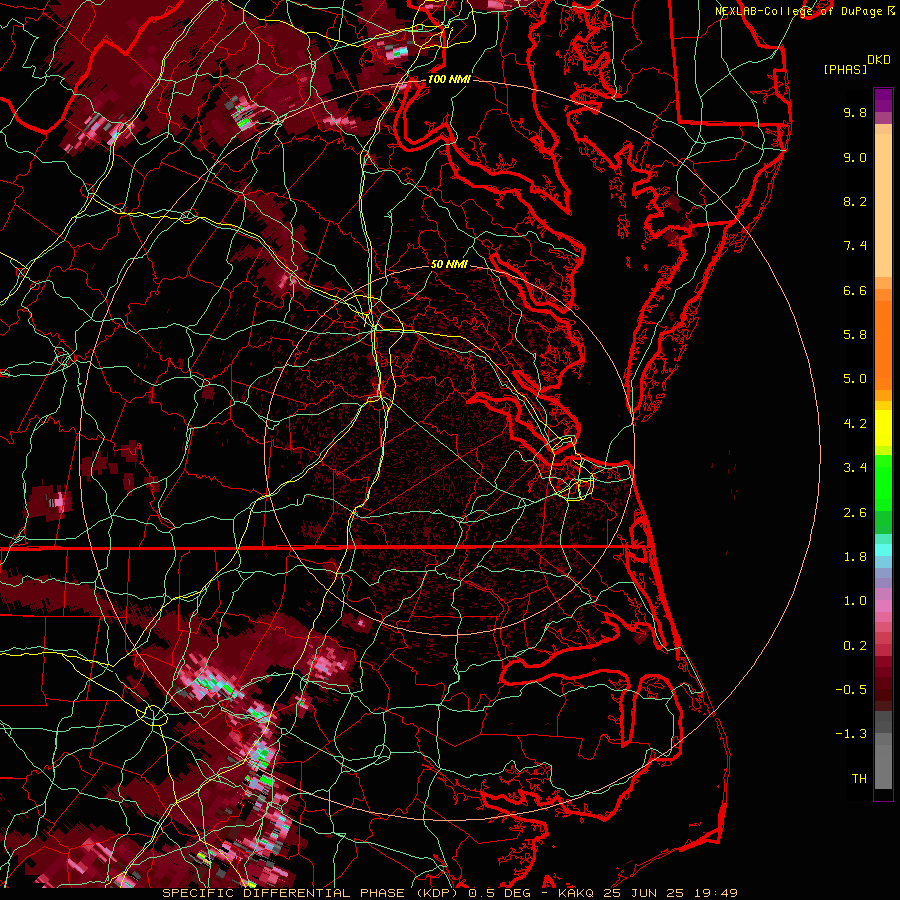Click the 9.8 value on the color scale

[855, 112]
